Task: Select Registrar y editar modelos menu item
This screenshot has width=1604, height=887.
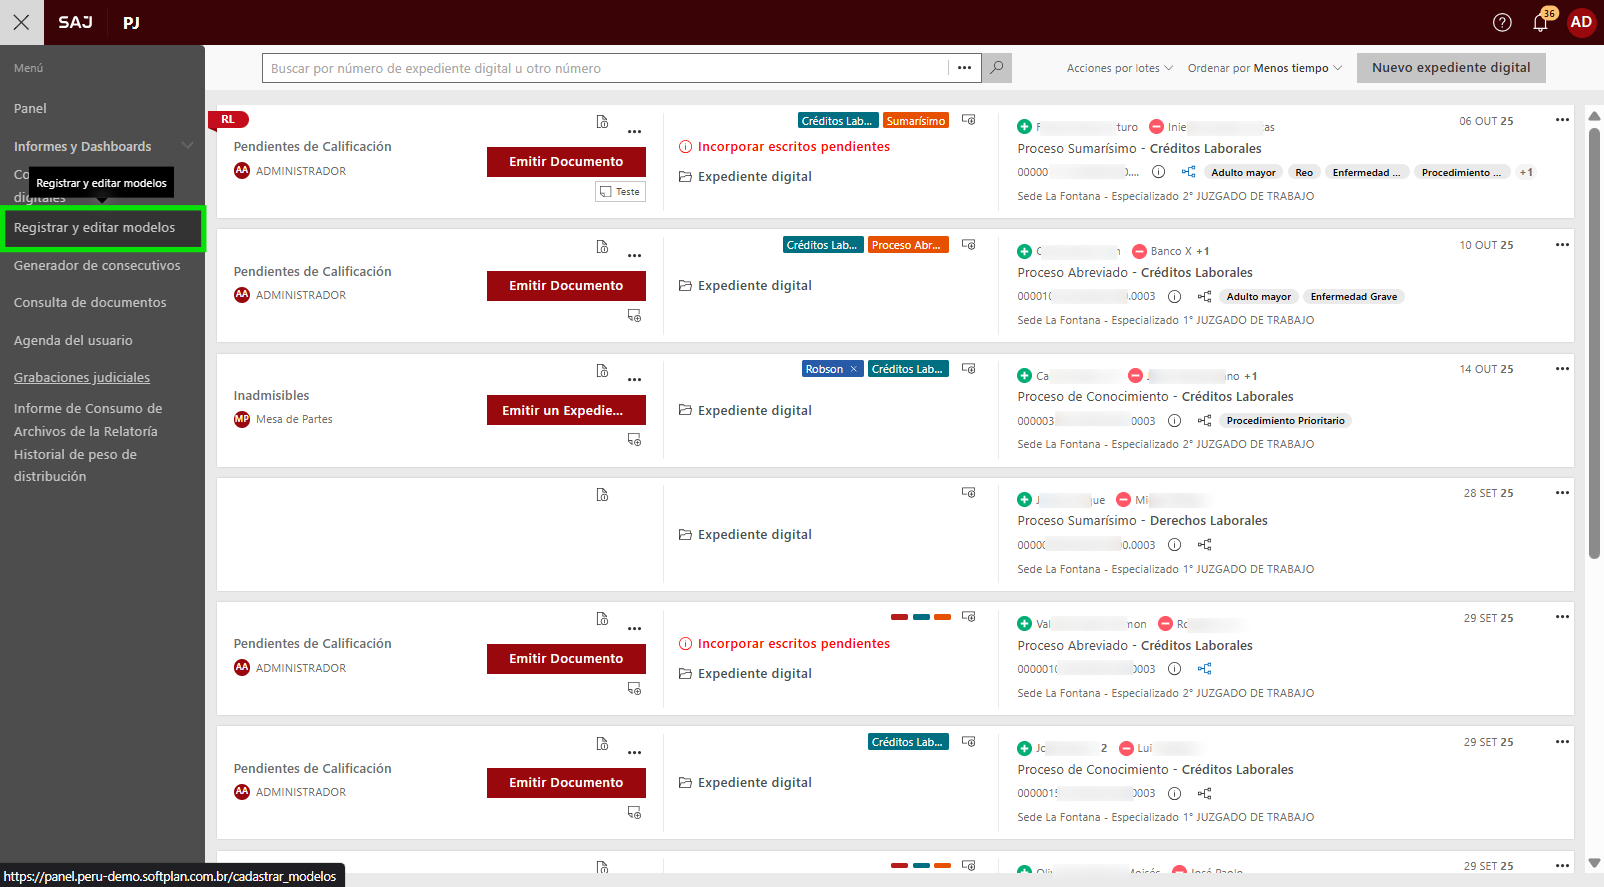Action: click(x=94, y=228)
